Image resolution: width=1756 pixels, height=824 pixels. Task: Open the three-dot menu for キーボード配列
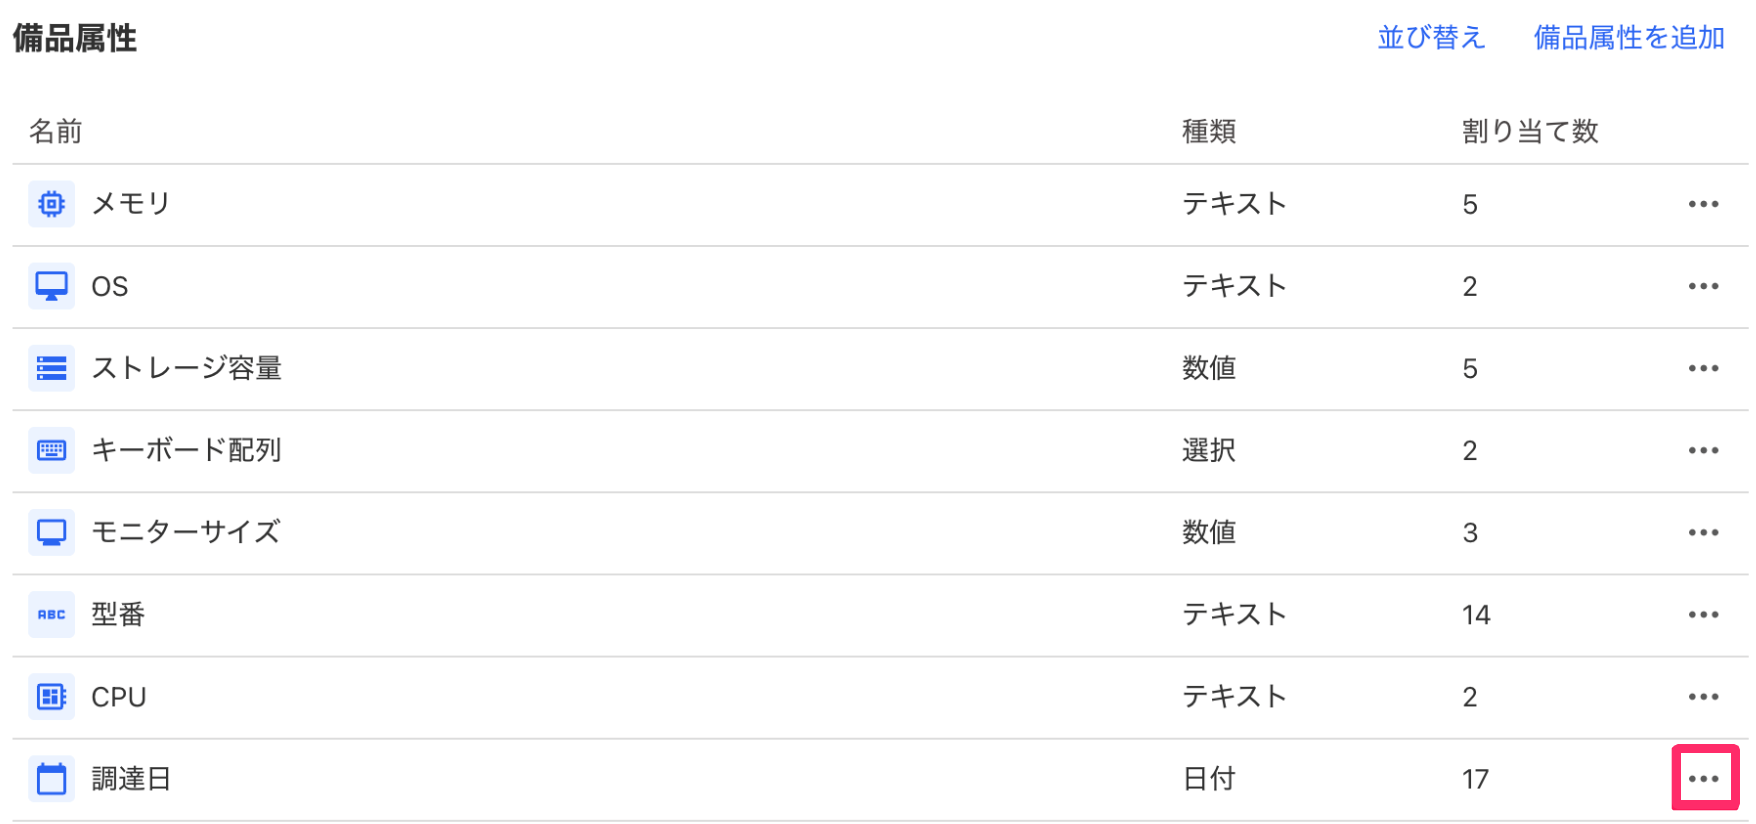1703,450
